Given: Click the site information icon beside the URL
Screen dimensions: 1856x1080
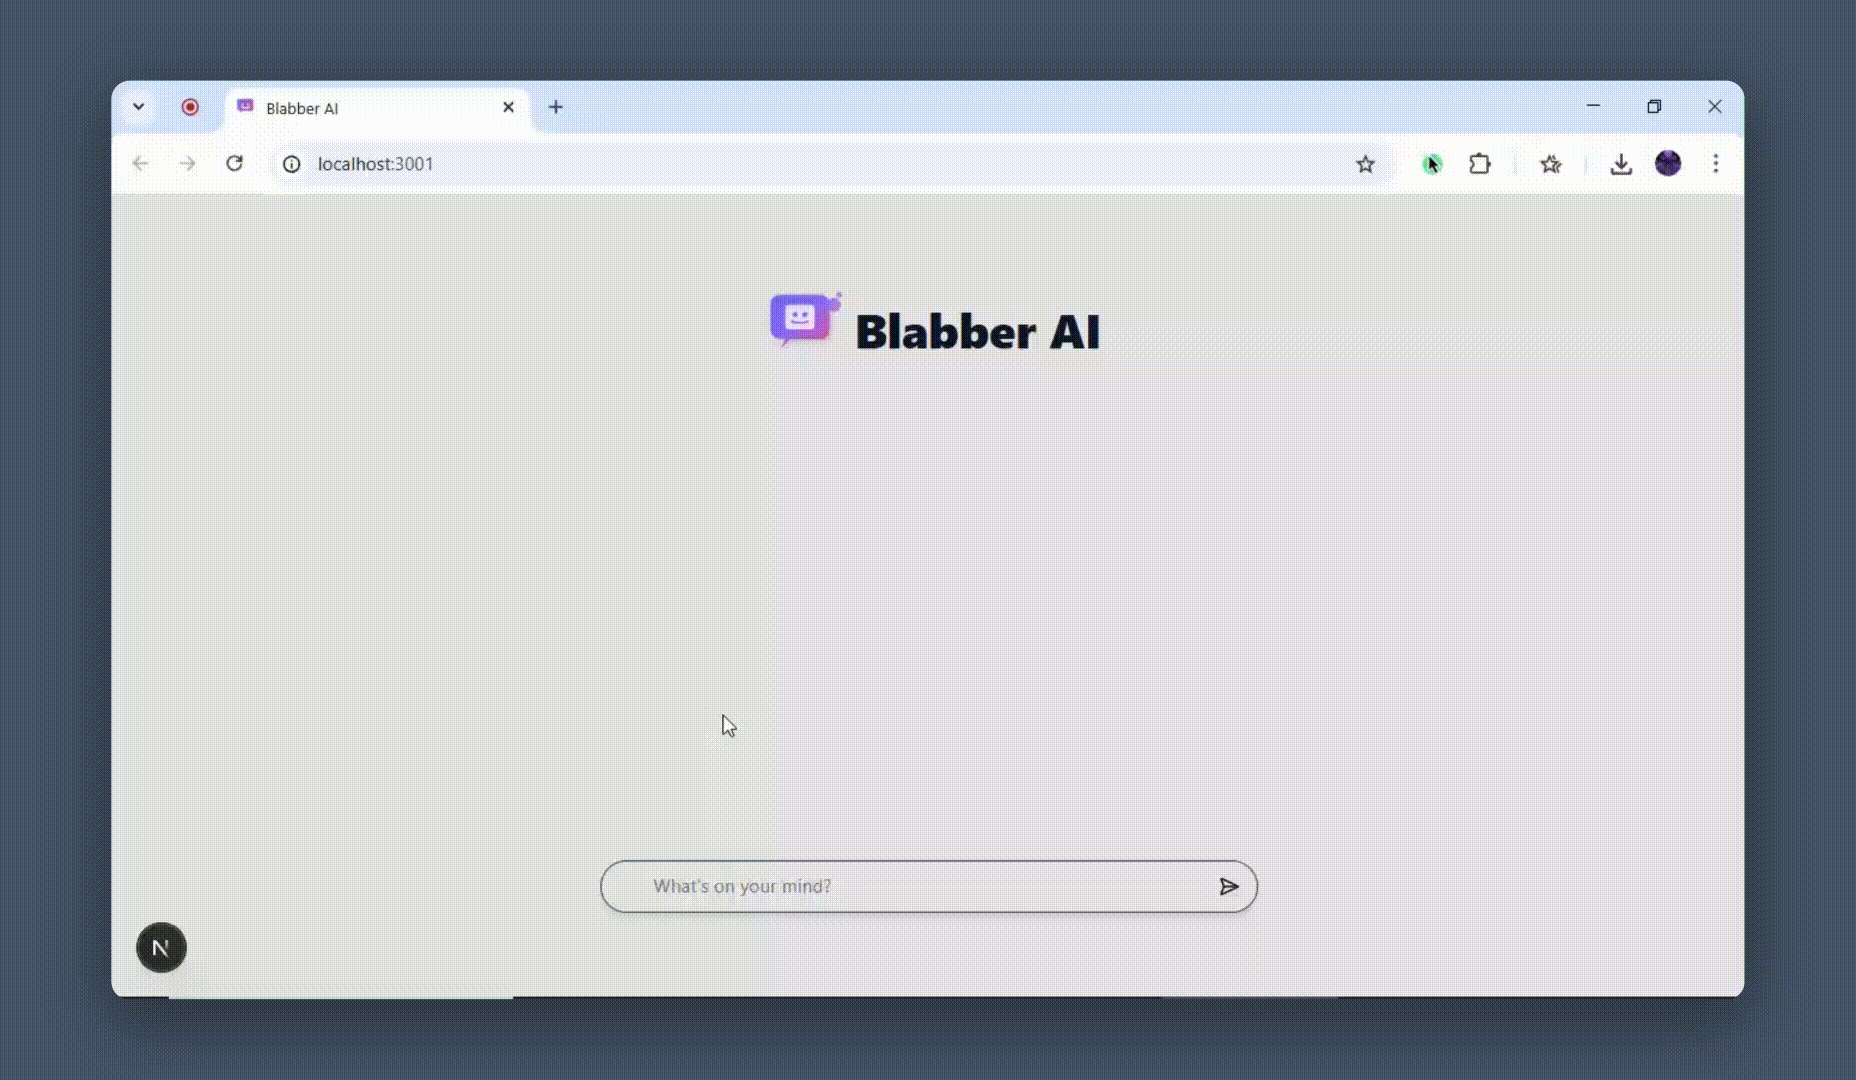Looking at the screenshot, I should coord(290,164).
